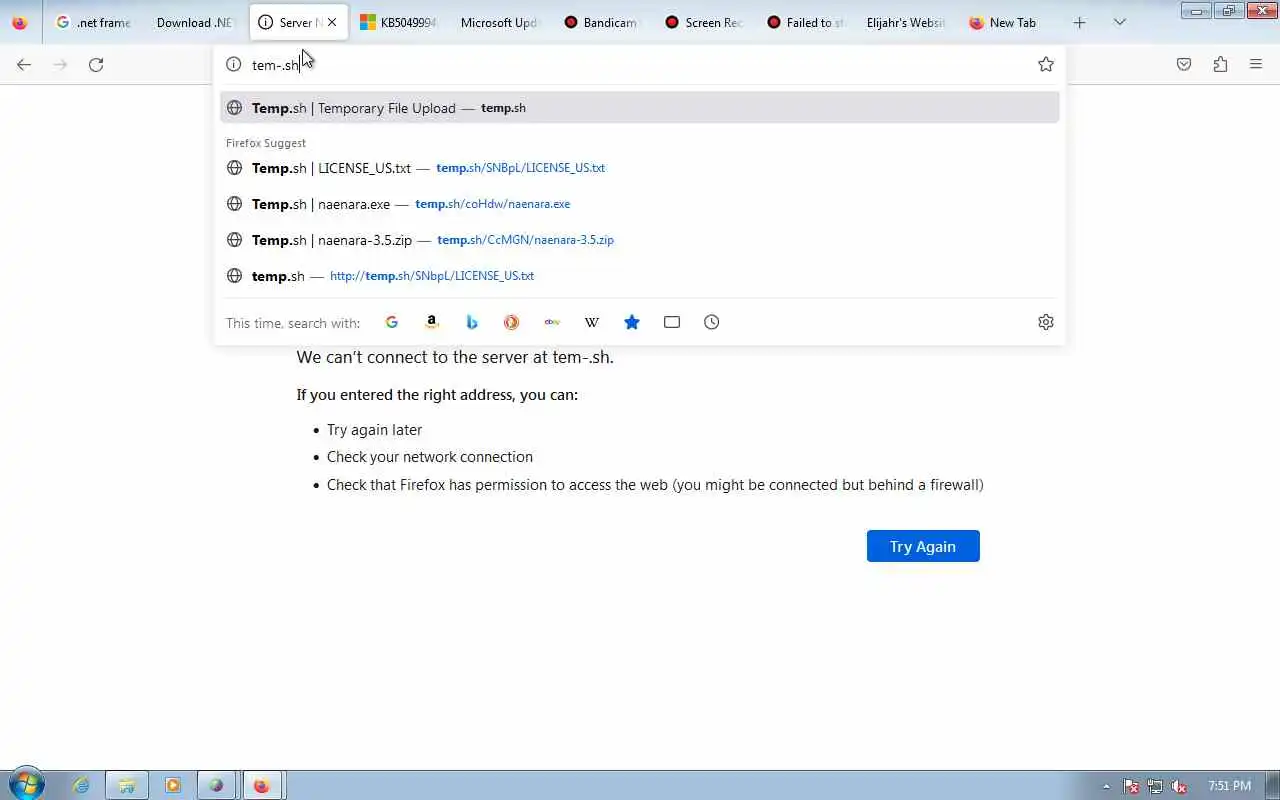Switch to the Bandicam tab
The height and width of the screenshot is (800, 1280).
coord(602,22)
